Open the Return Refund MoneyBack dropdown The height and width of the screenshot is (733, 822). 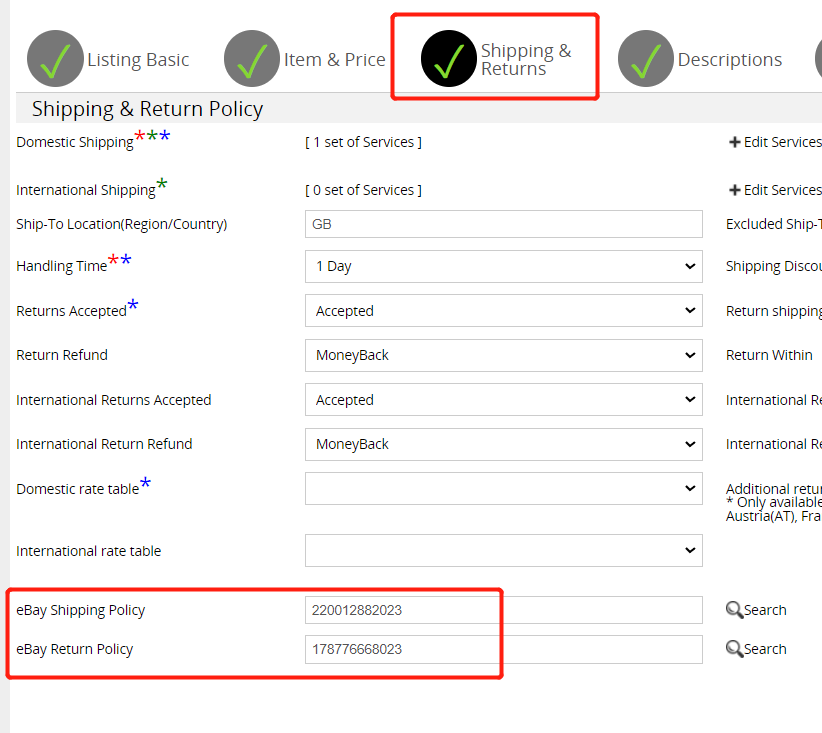point(504,355)
